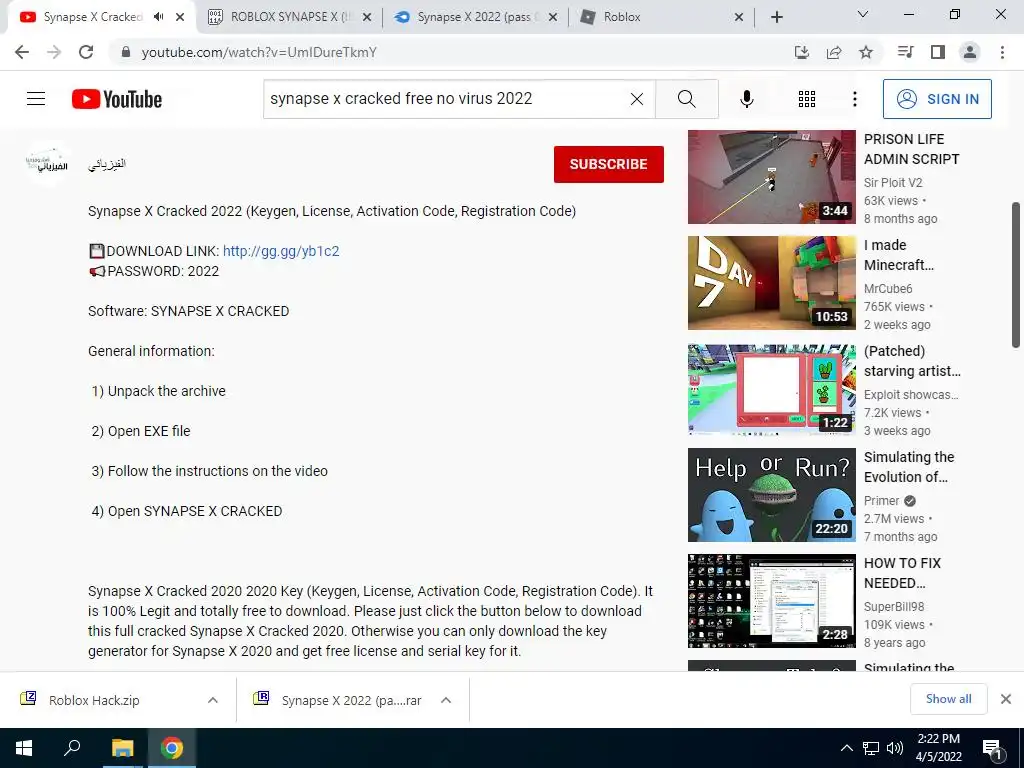Click the Chrome taskbar icon

[172, 748]
